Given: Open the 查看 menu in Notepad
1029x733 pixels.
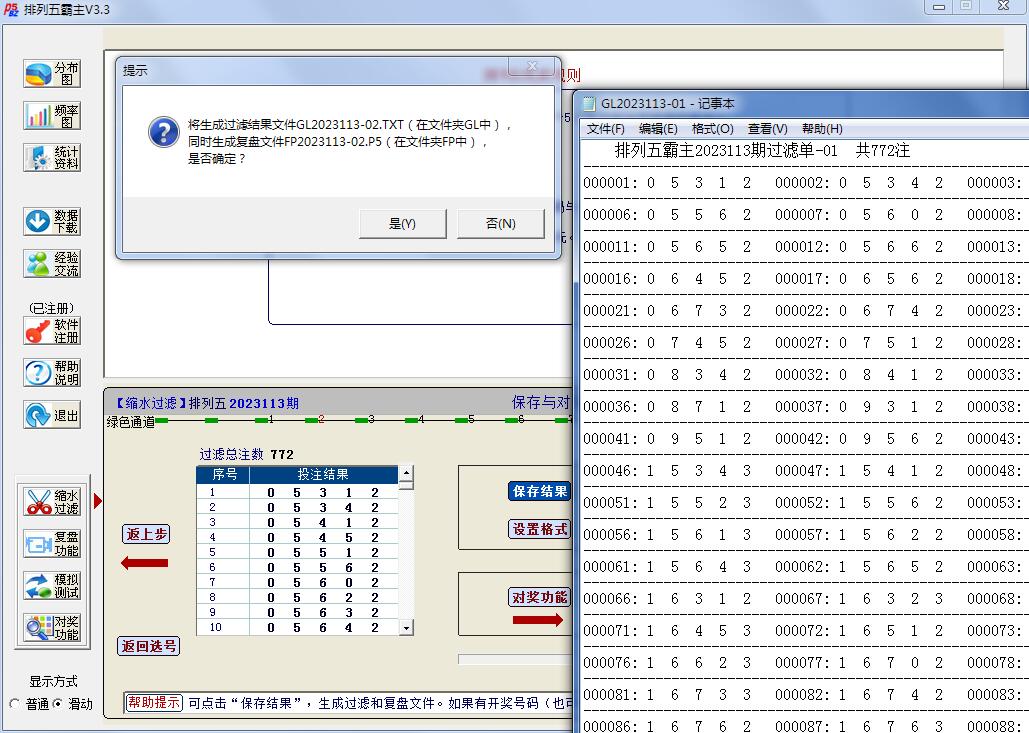Looking at the screenshot, I should tap(765, 128).
